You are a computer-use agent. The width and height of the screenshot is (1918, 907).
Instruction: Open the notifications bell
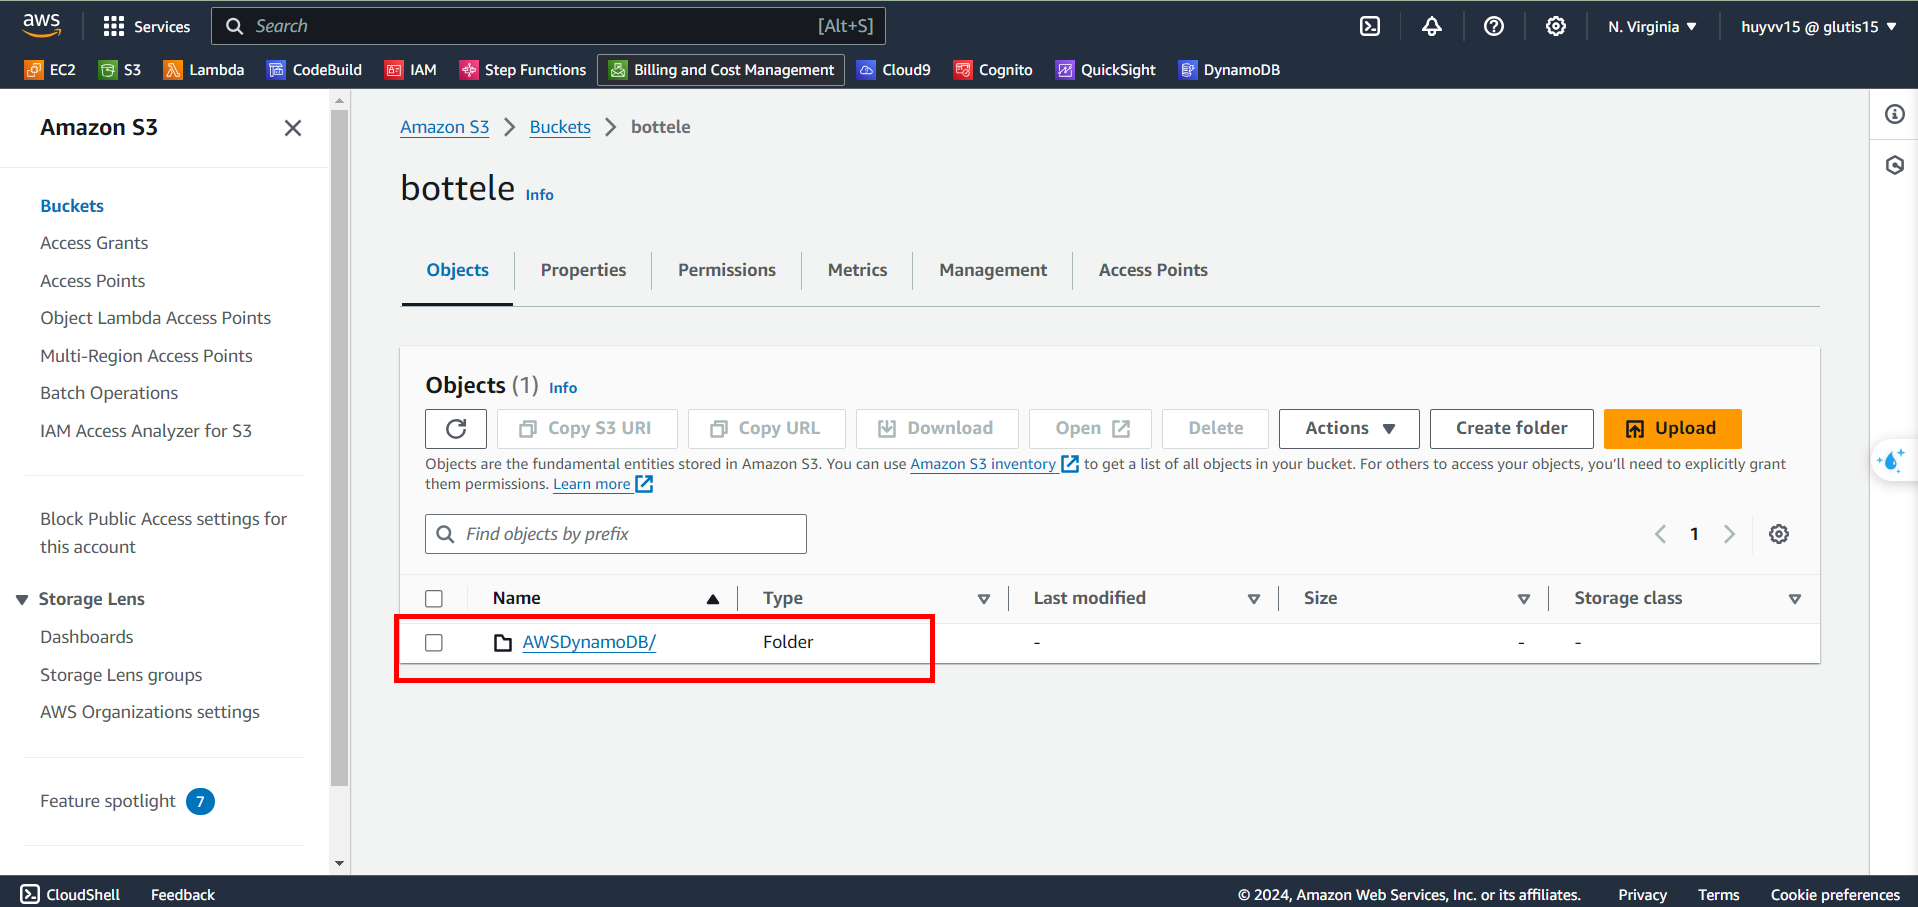click(x=1432, y=27)
